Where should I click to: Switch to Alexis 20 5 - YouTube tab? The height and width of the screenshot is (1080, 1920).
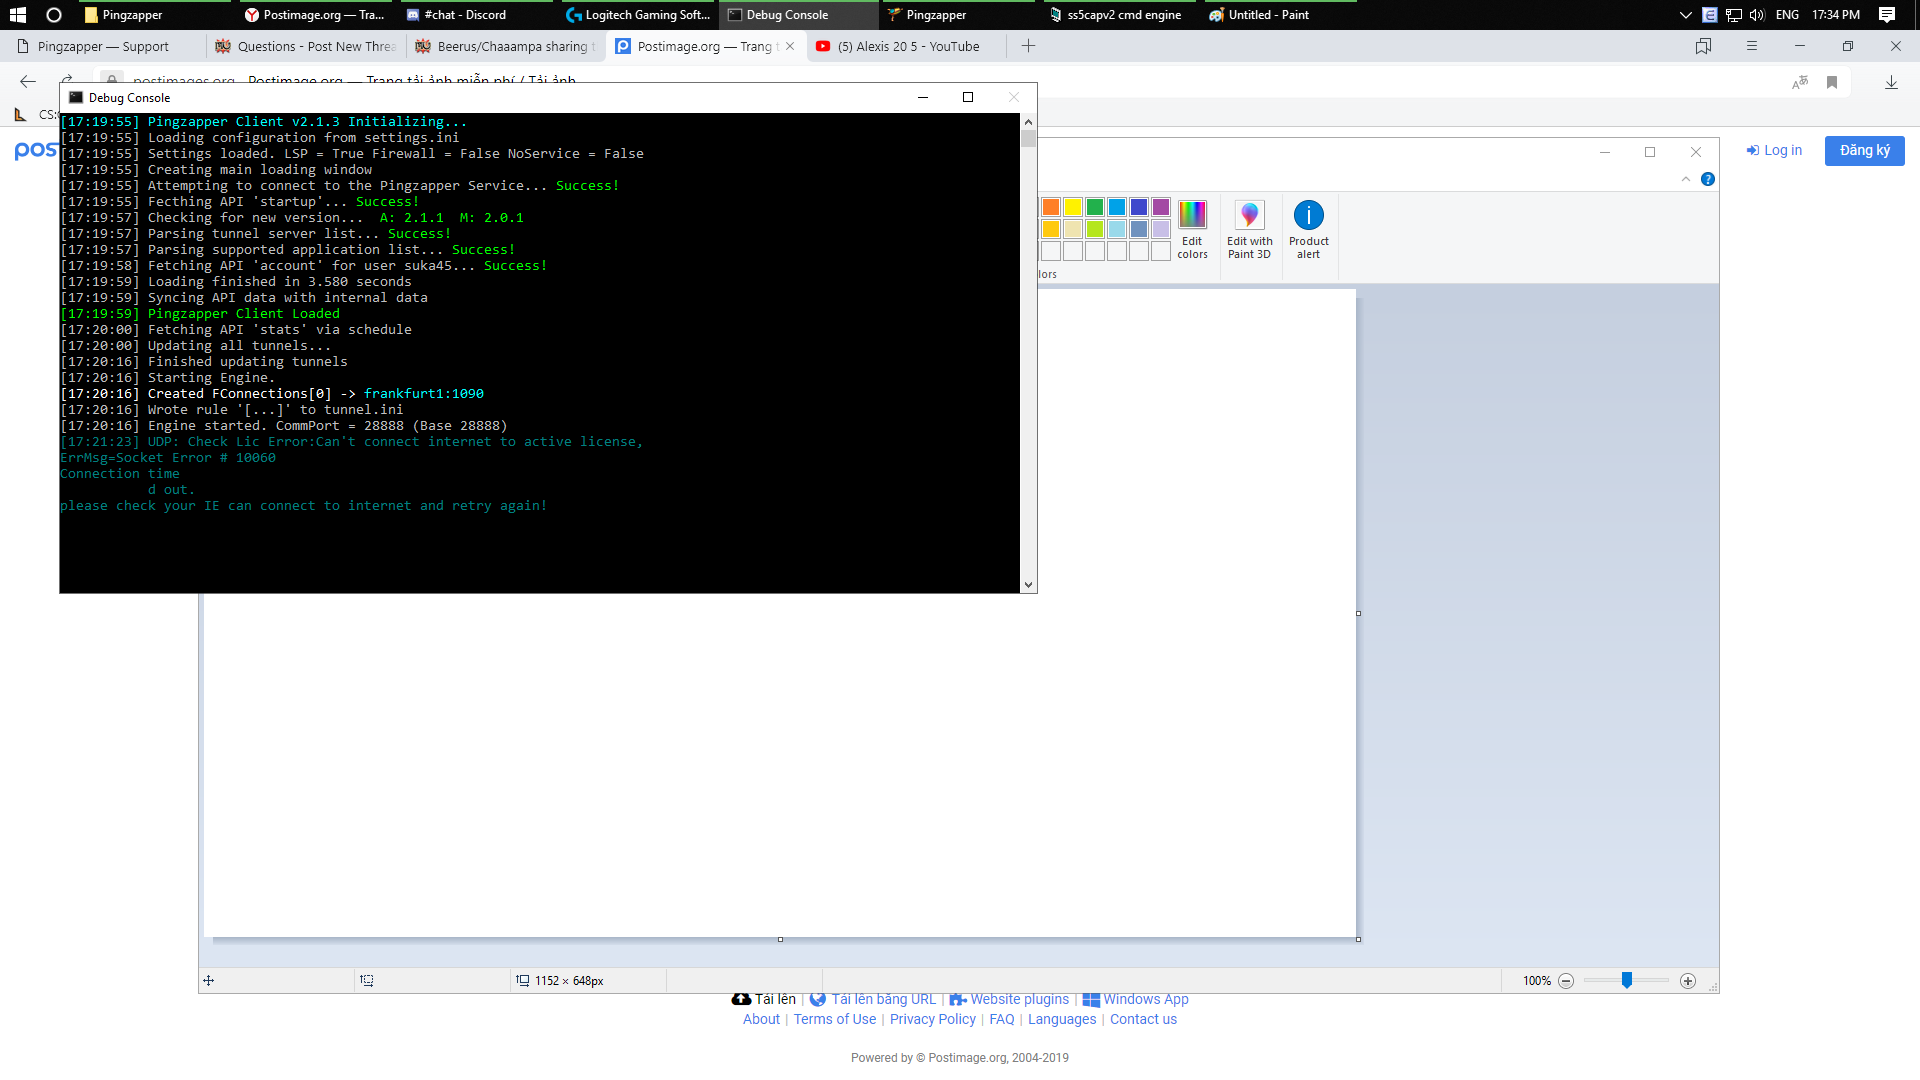pos(906,46)
